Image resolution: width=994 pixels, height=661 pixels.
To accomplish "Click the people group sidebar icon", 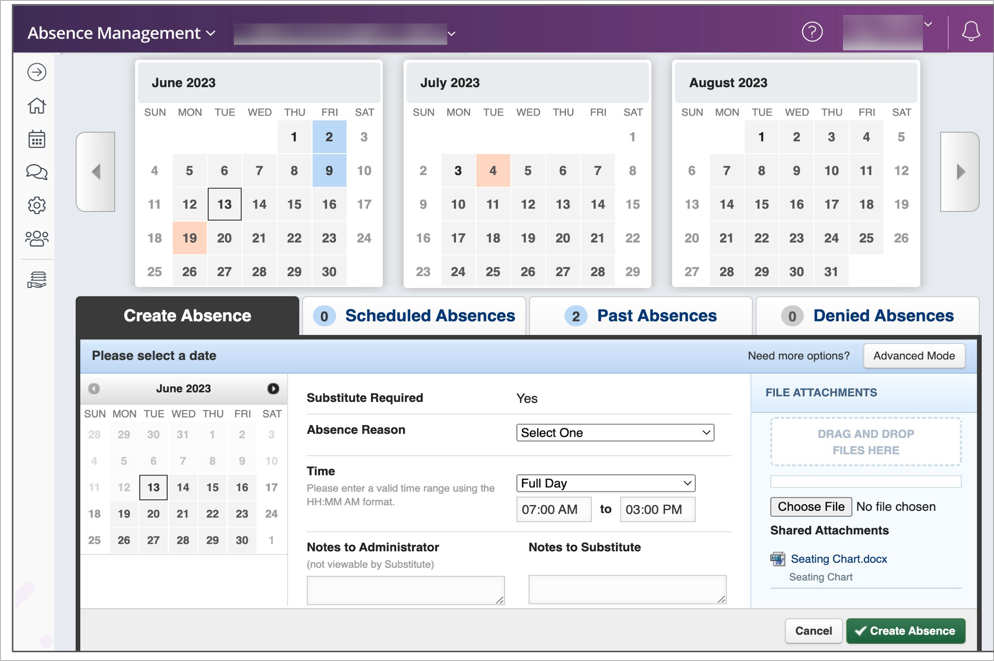I will click(37, 239).
